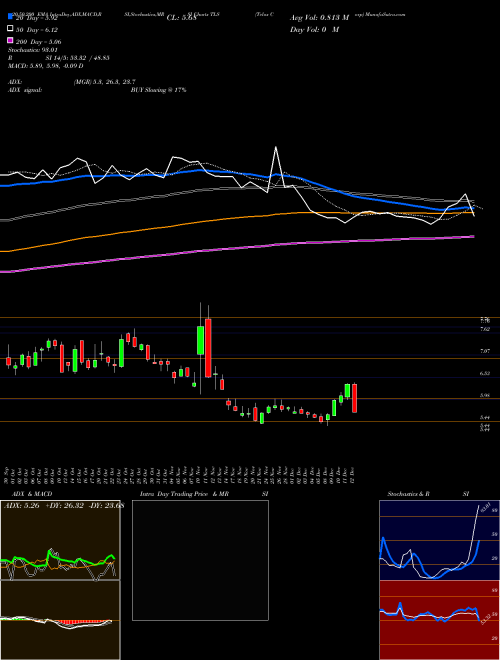Click the 7.07 price axis label
The image size is (500, 660).
[x=485, y=351]
